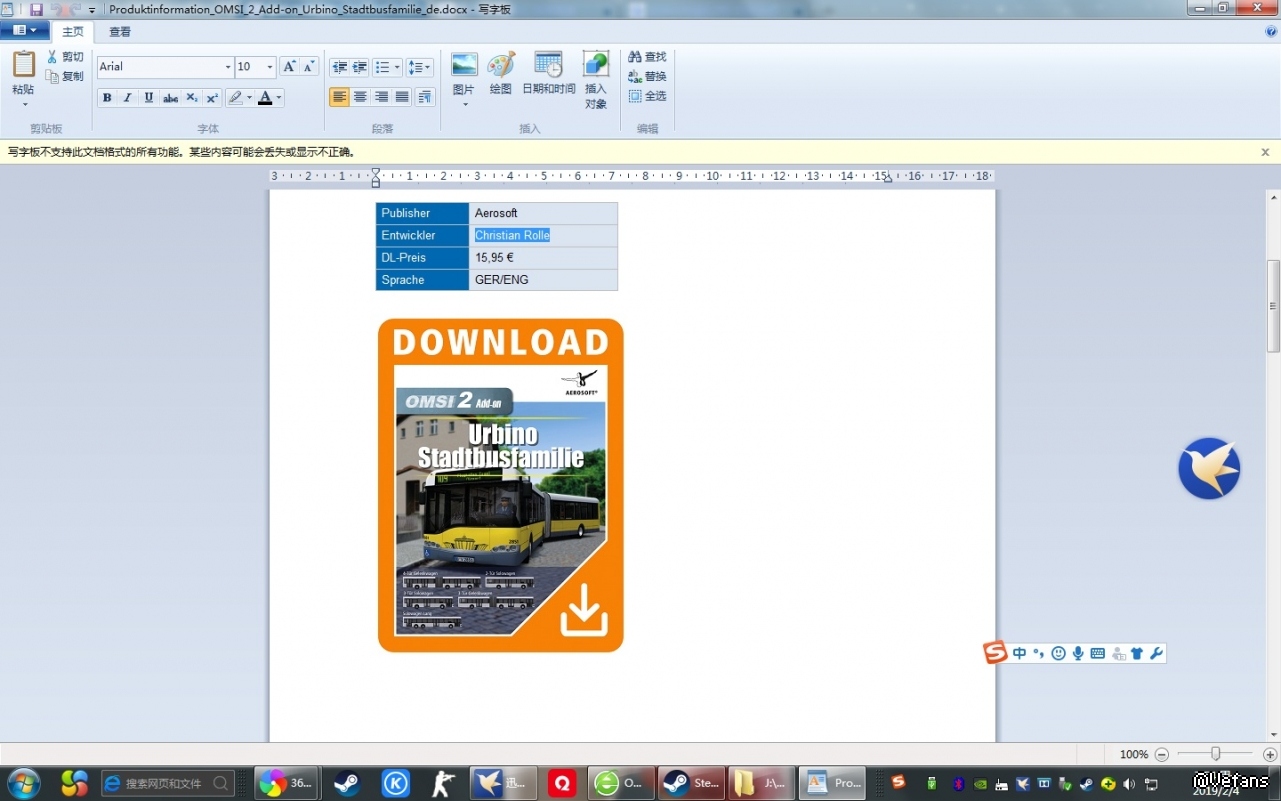Grow the font size

289,67
